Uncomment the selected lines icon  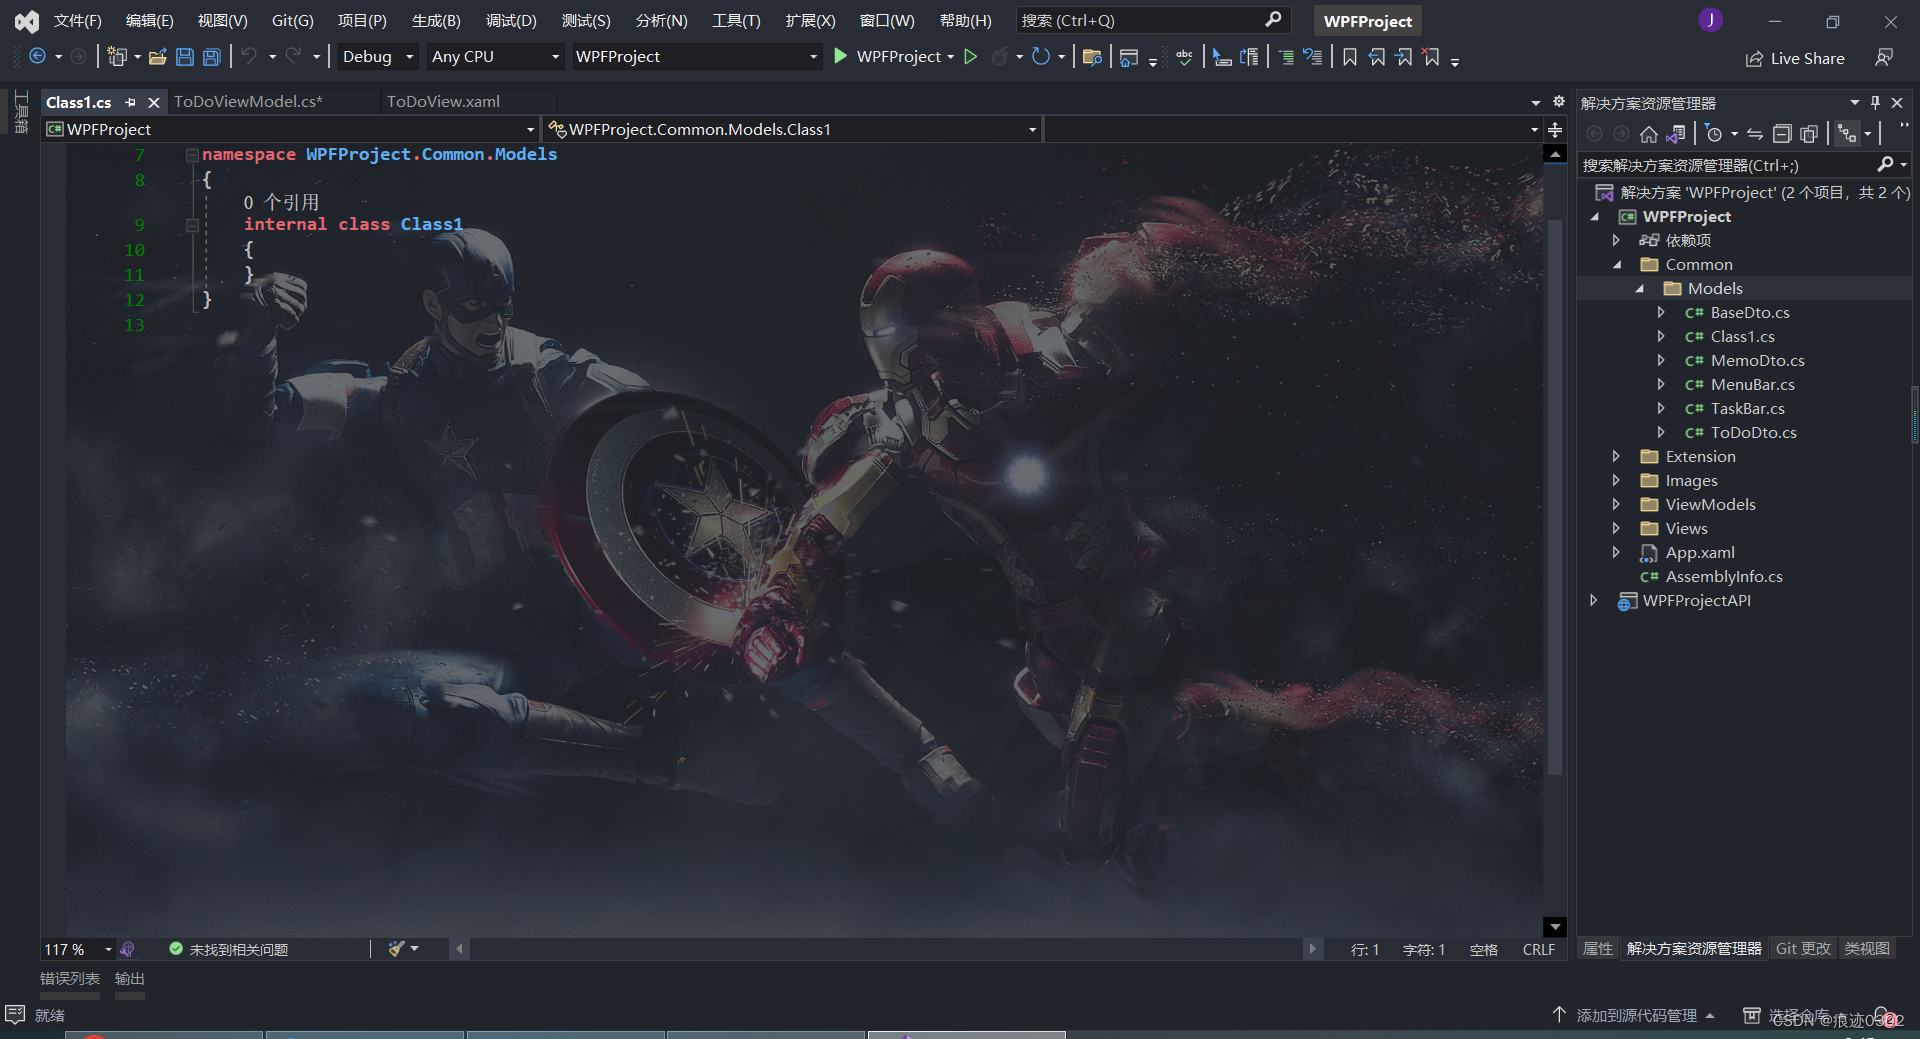pyautogui.click(x=1313, y=57)
